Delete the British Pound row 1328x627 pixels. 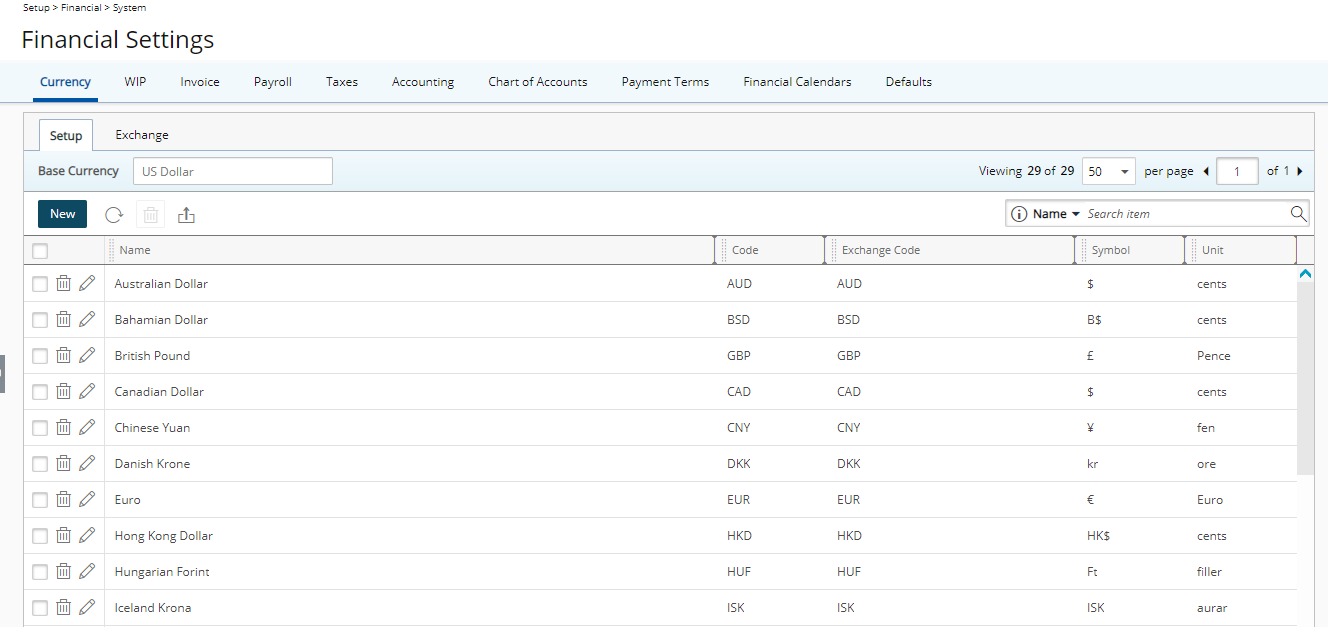63,356
